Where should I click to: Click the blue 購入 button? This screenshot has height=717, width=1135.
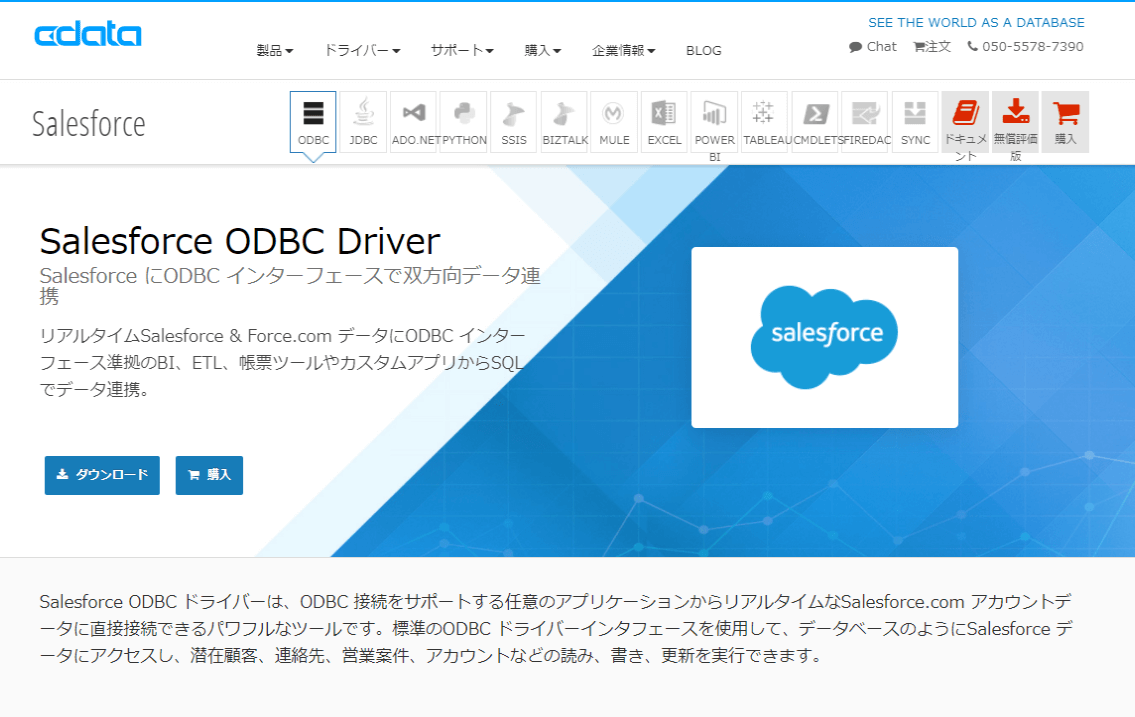(x=209, y=475)
